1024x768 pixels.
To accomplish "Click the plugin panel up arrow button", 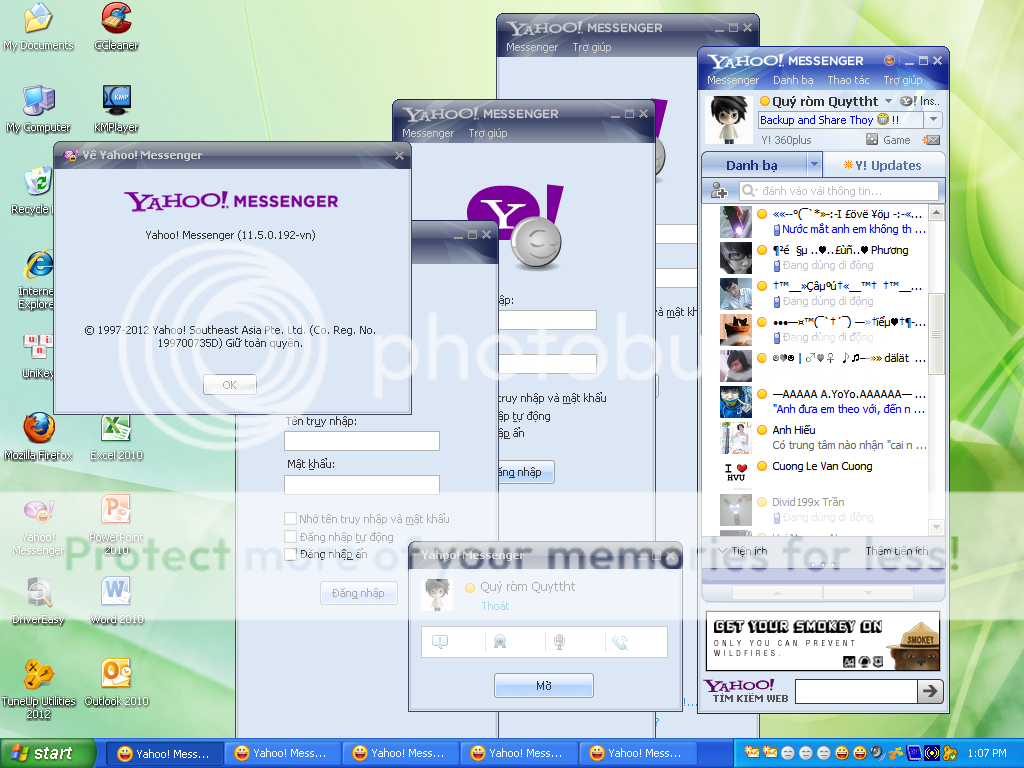I will tap(778, 593).
